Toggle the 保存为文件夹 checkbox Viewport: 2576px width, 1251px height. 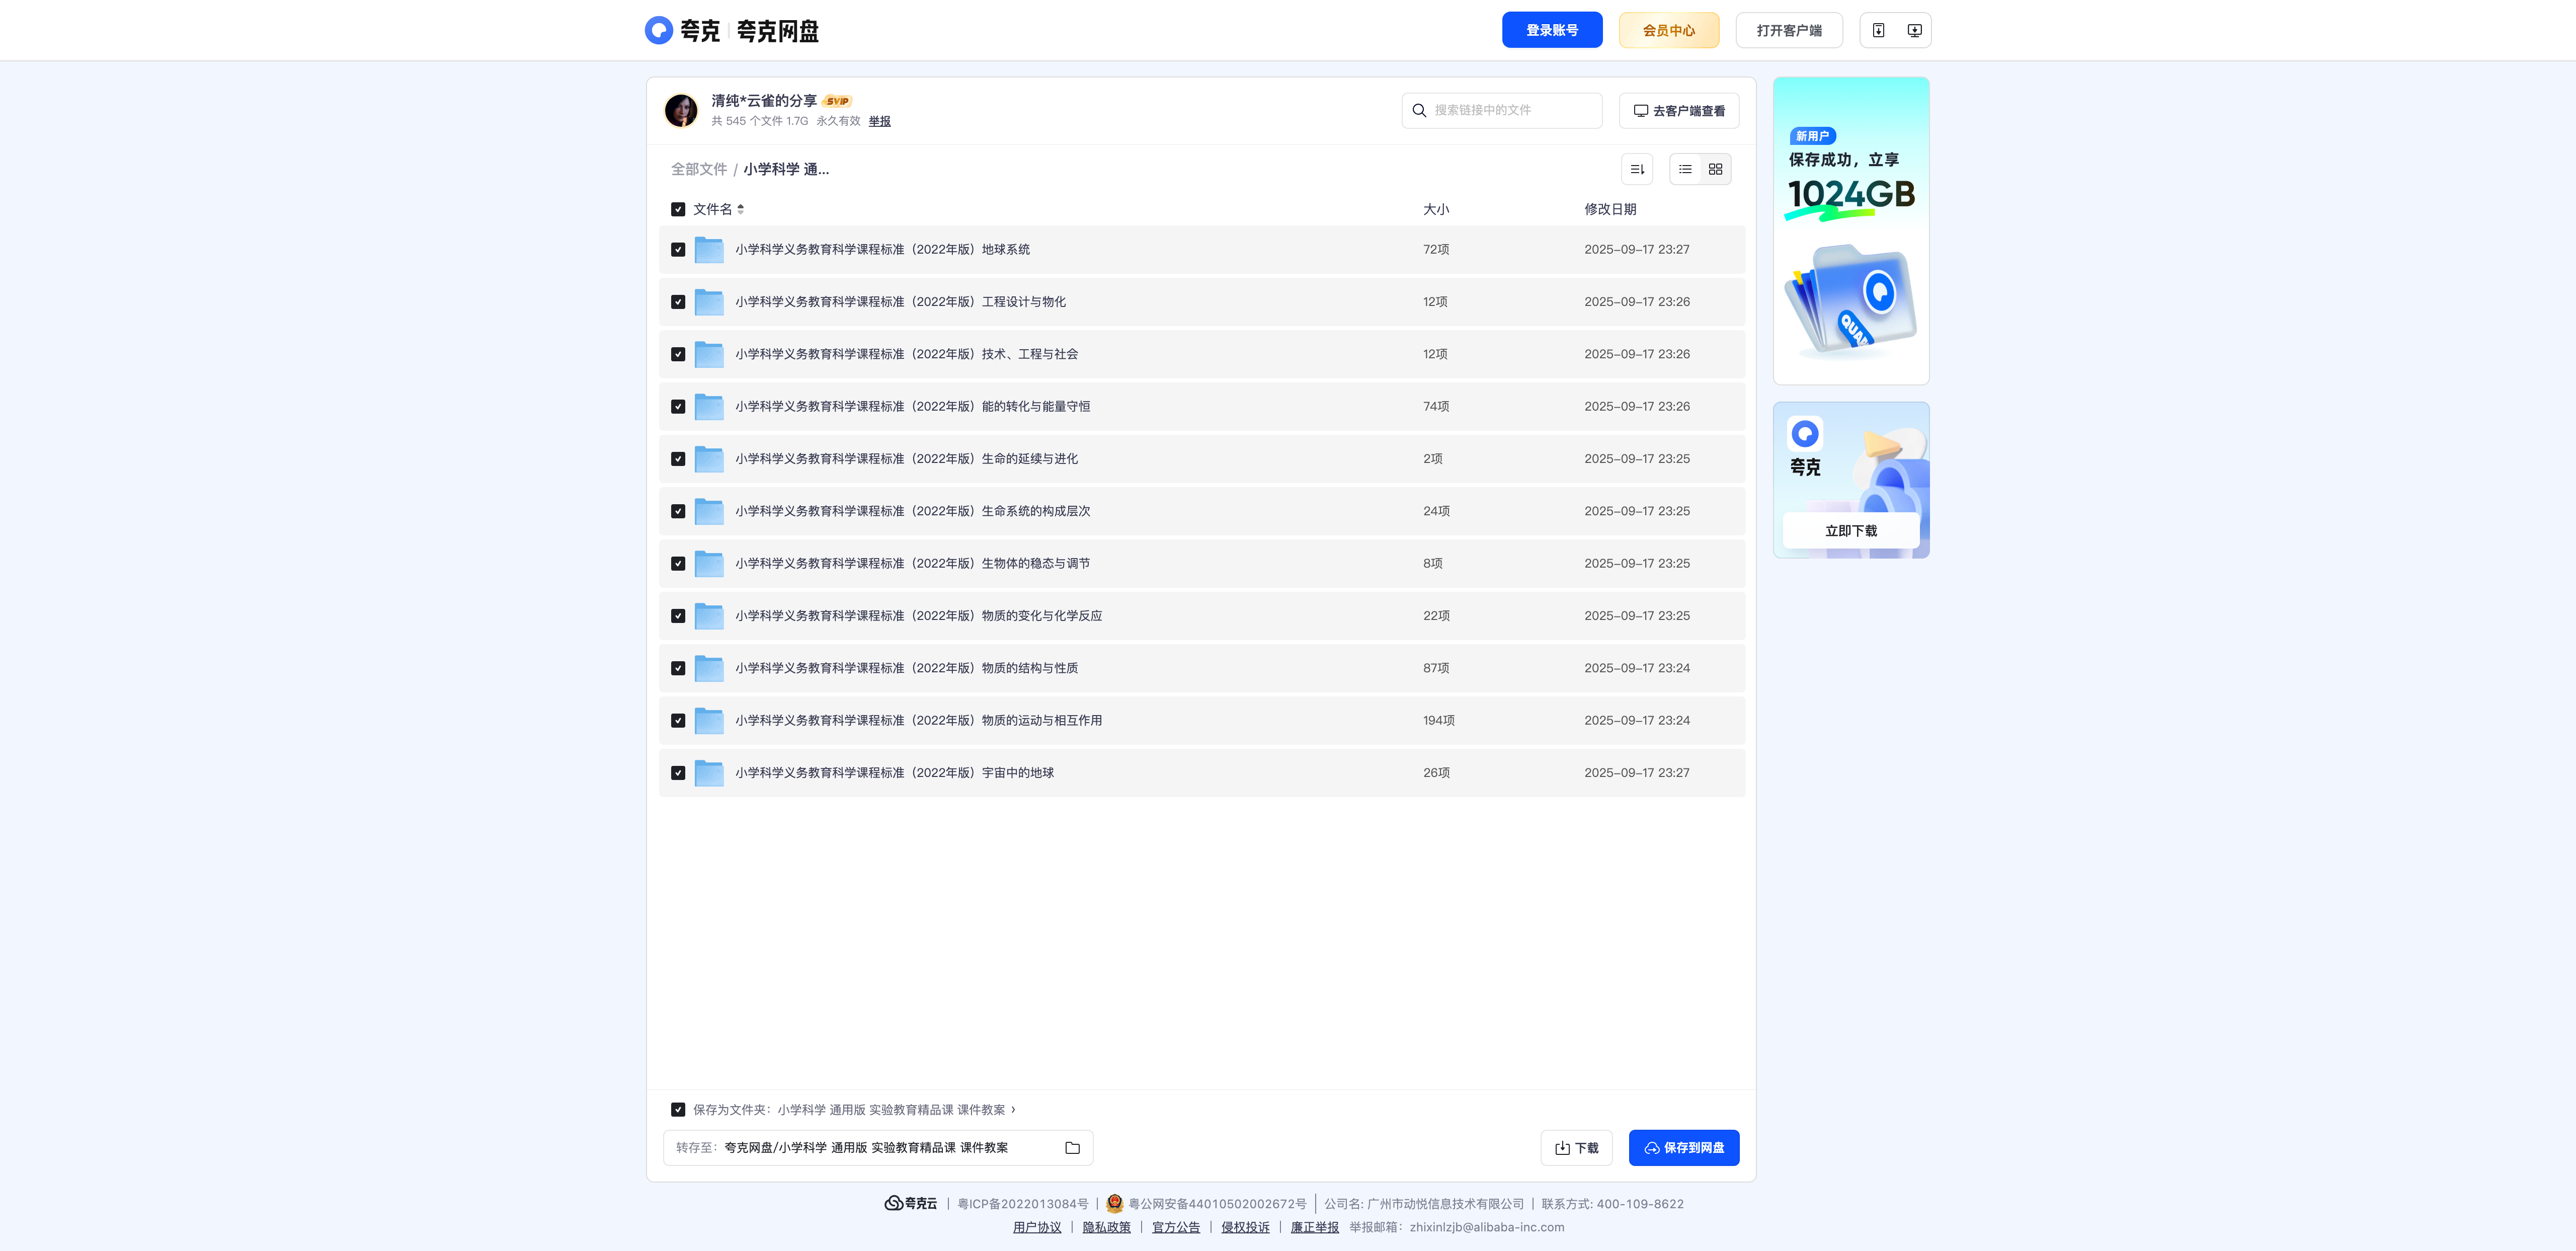[678, 1110]
